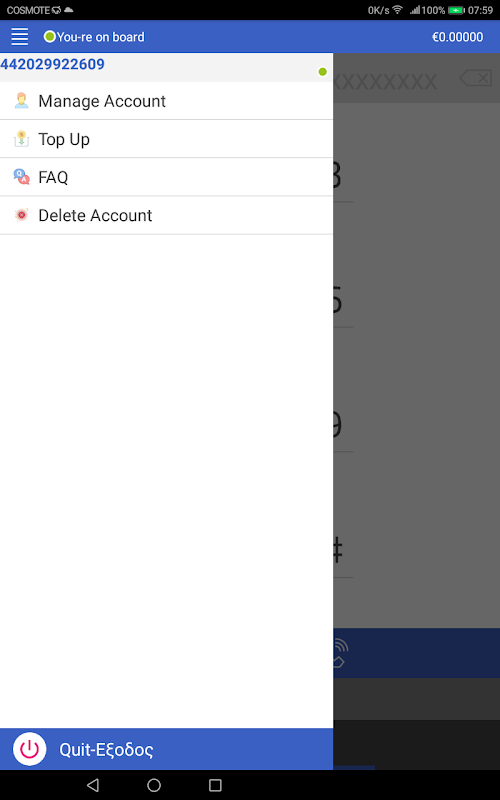Tap the Top Up money icon
Image resolution: width=500 pixels, height=800 pixels.
(21, 139)
